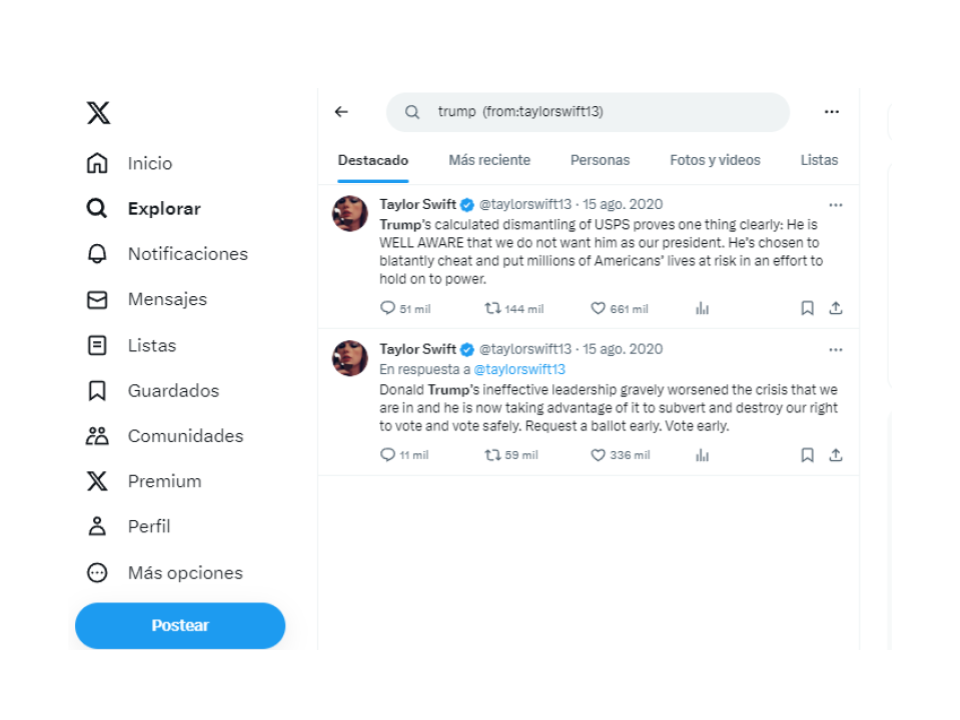This screenshot has width=960, height=720.
Task: Go back using the left arrow
Action: click(341, 112)
